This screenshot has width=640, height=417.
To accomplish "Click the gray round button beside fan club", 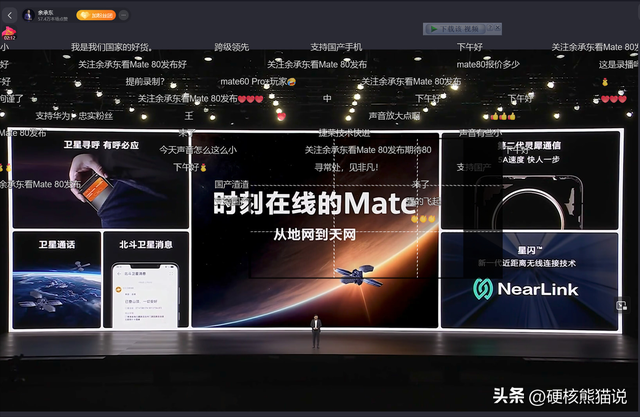I will click(124, 16).
